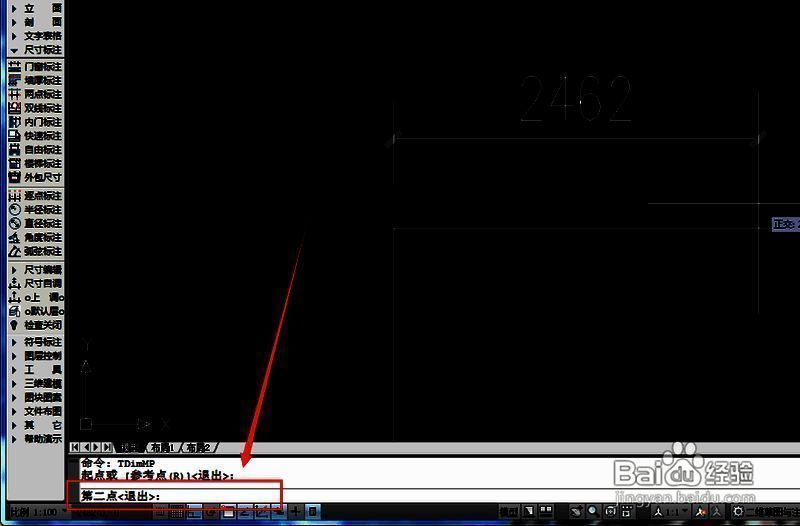Switch to the 布局2 layout tab
The width and height of the screenshot is (800, 526).
click(x=198, y=448)
